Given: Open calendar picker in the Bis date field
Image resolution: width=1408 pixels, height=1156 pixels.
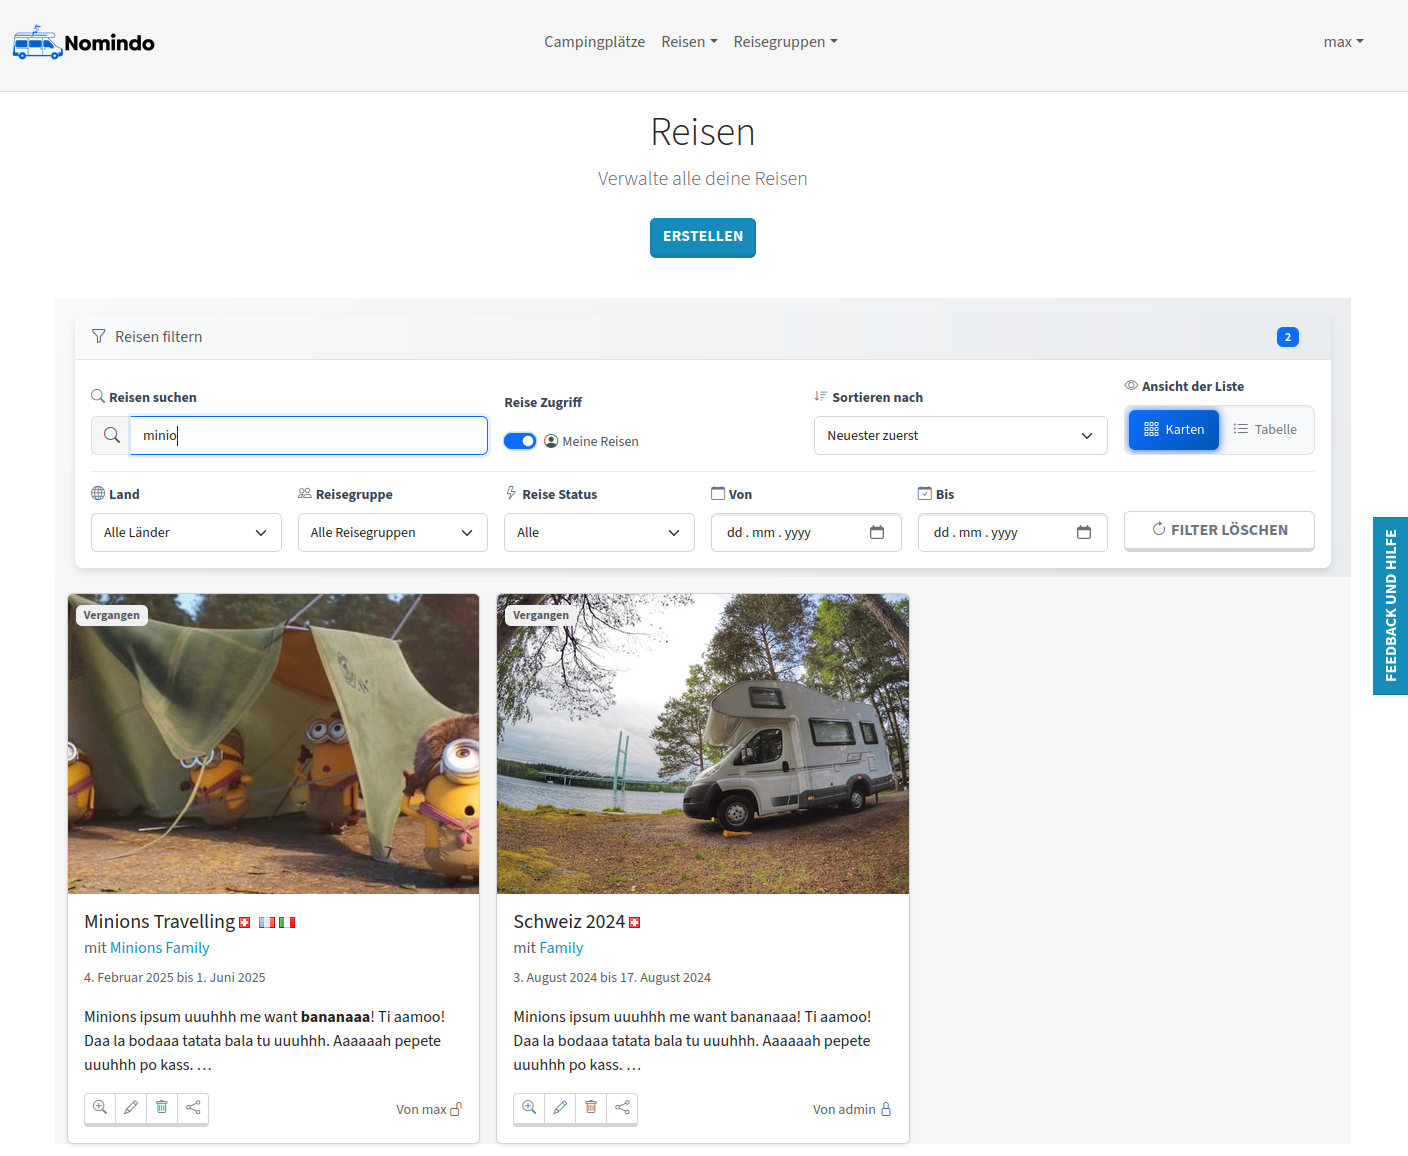Looking at the screenshot, I should pyautogui.click(x=1084, y=532).
